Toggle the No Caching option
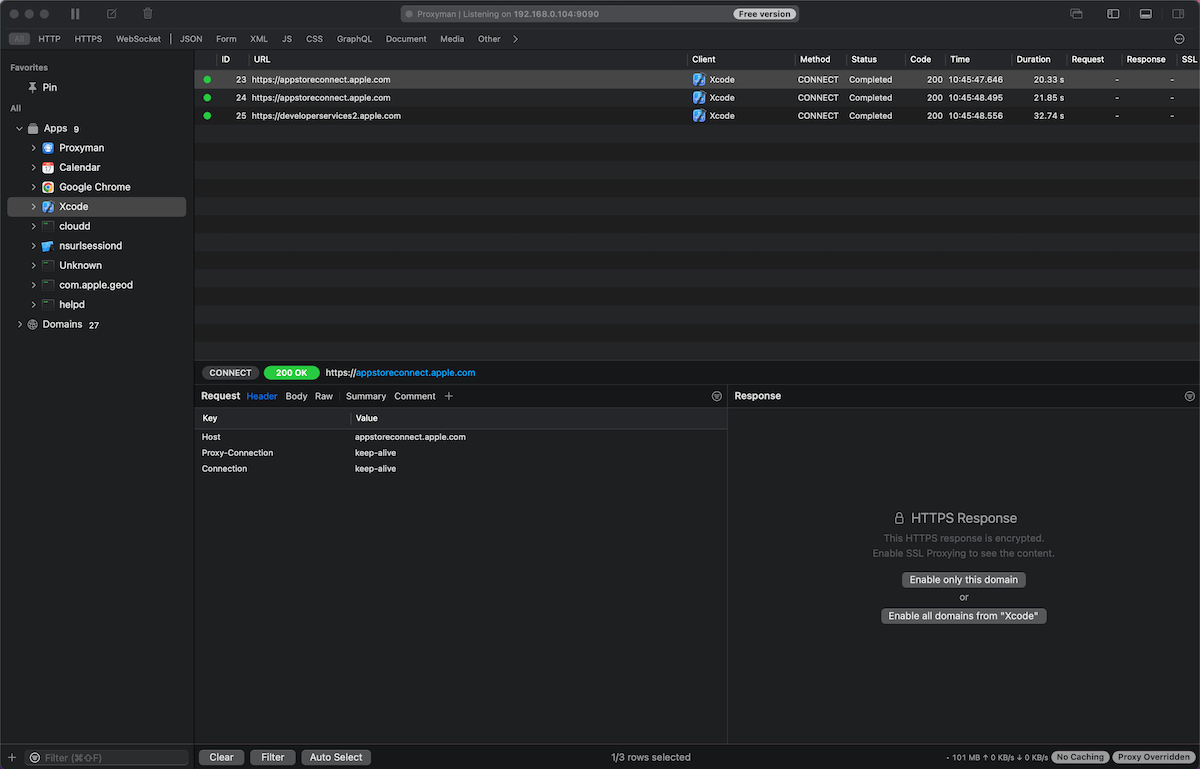This screenshot has width=1200, height=769. [x=1080, y=757]
